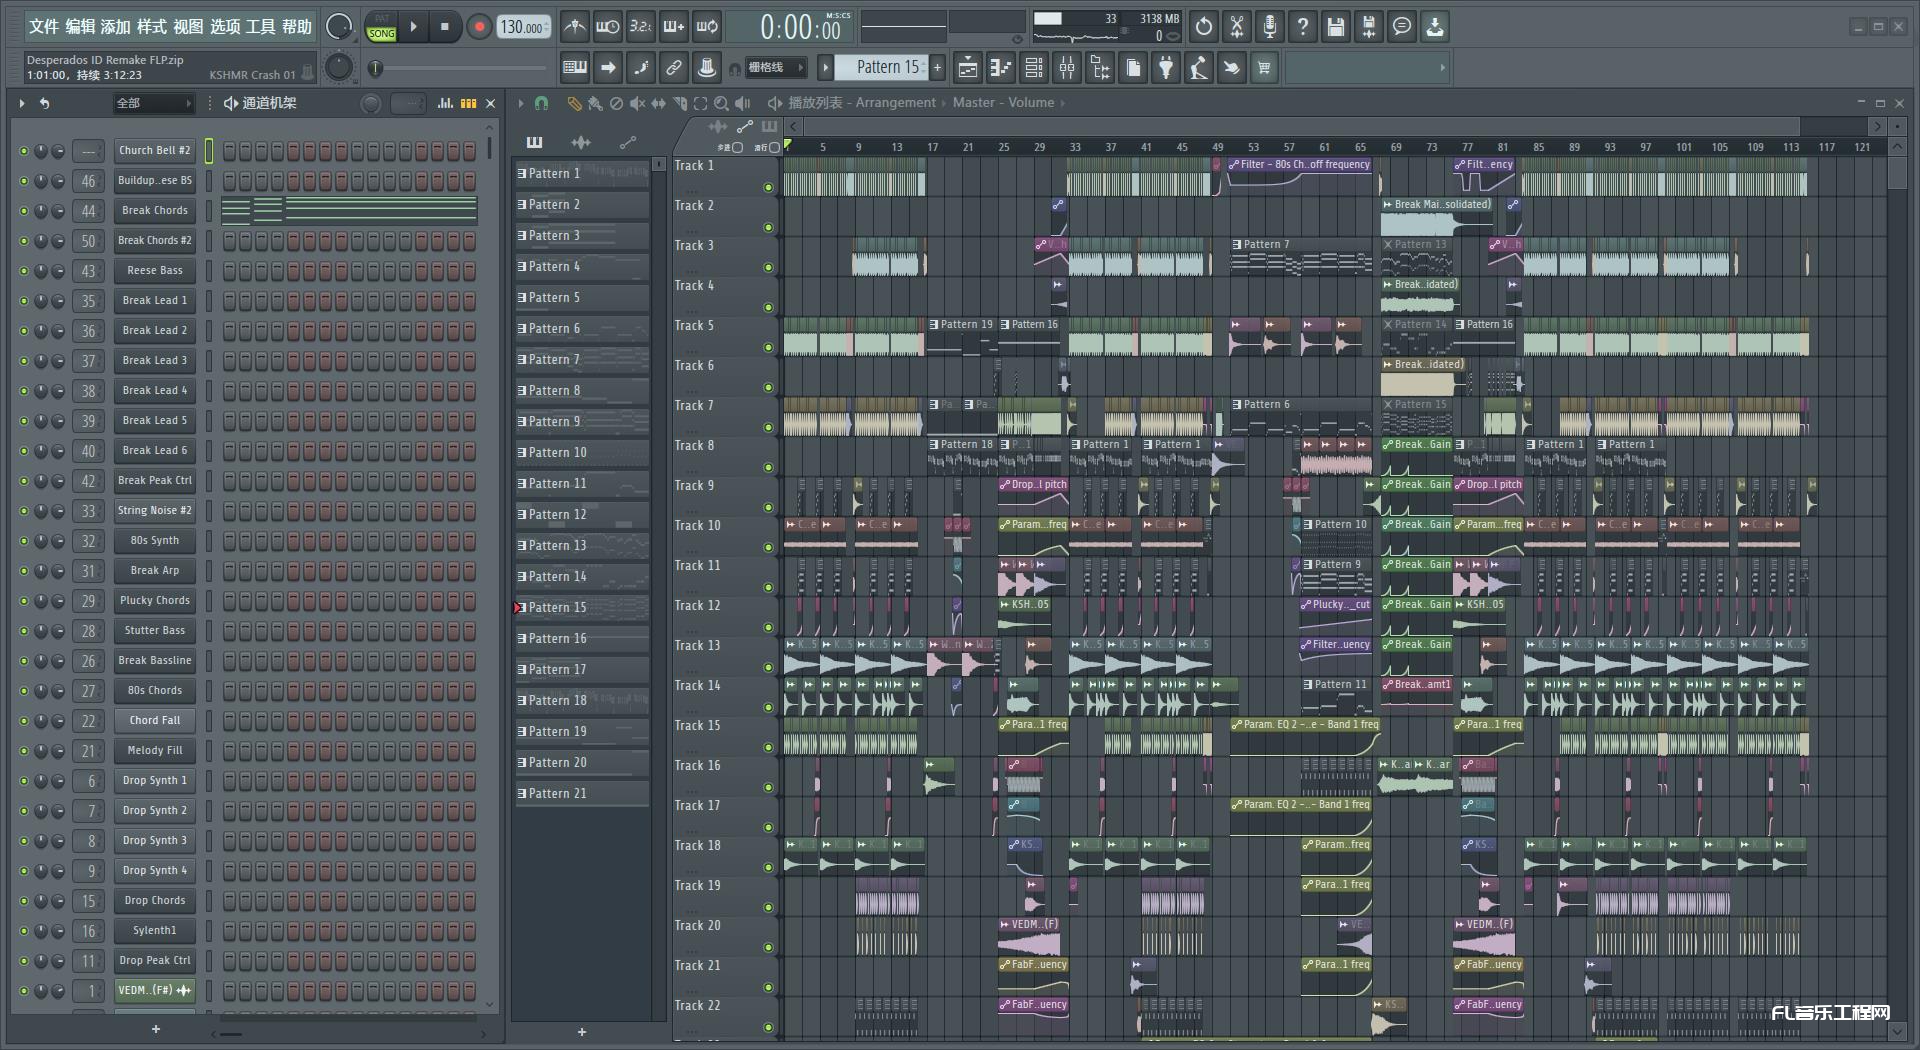The height and width of the screenshot is (1050, 1920).
Task: Toggle the playlist magnet snap icon
Action: (x=541, y=103)
